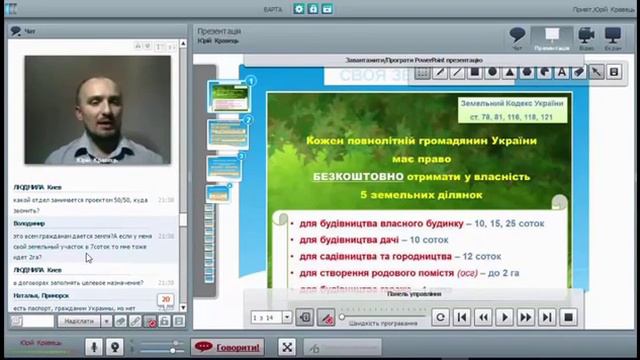The width and height of the screenshot is (640, 360).
Task: Toggle the webcam button
Action: click(115, 347)
